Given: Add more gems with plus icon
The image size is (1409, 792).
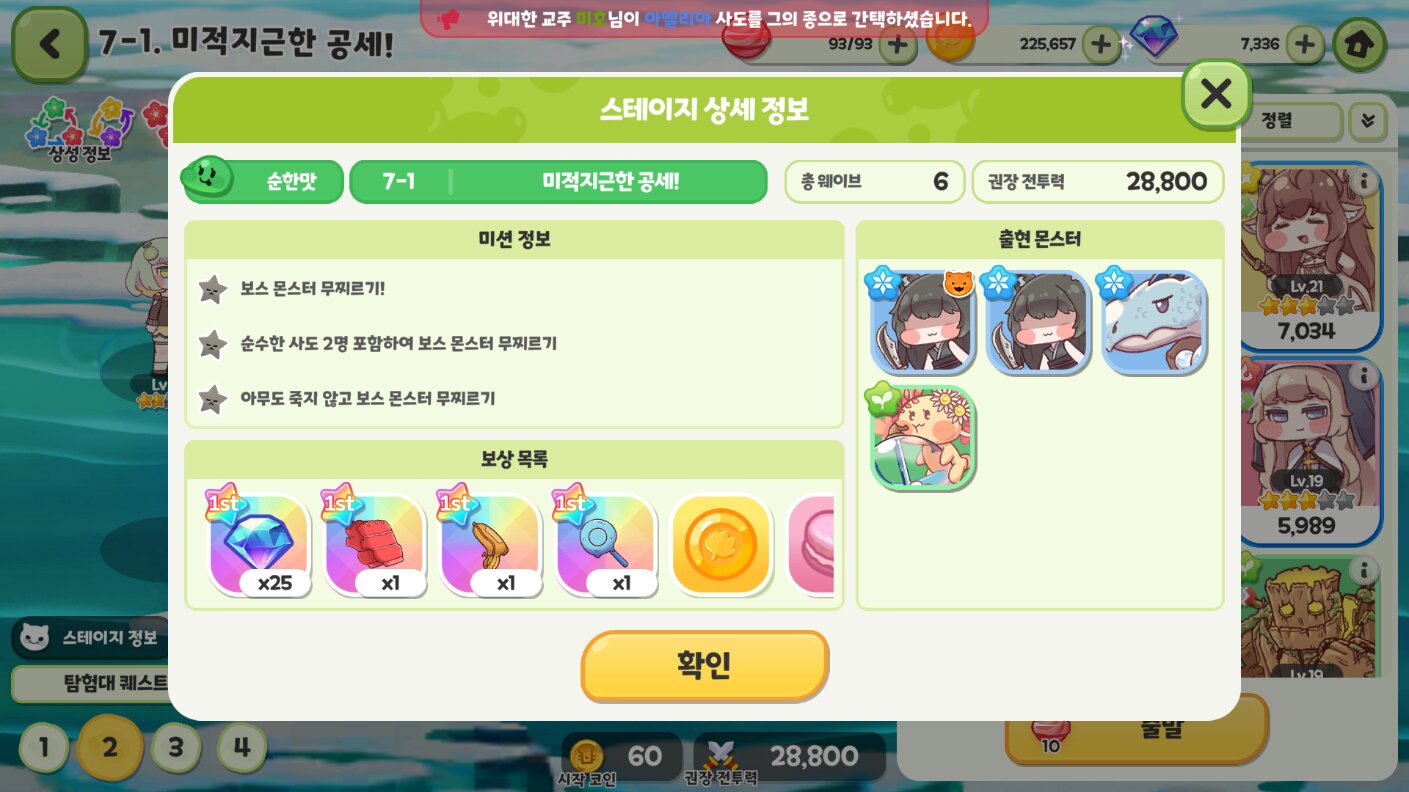Looking at the screenshot, I should pos(1304,44).
